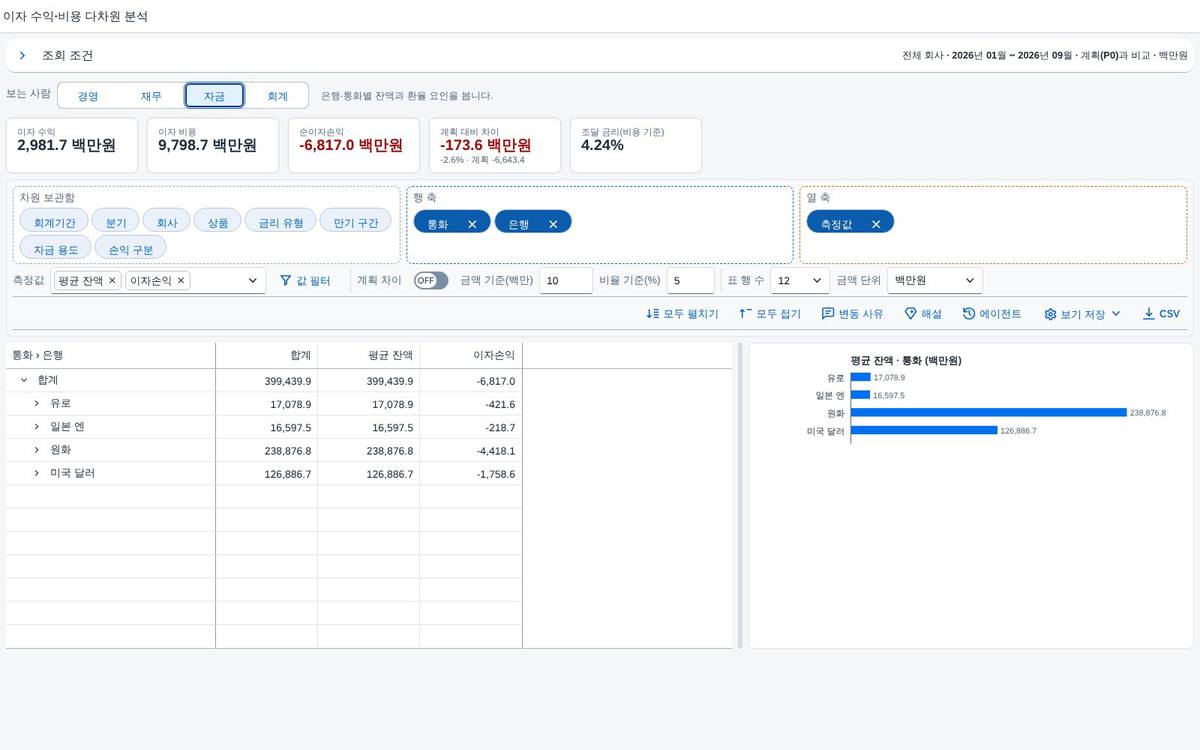Switch to the 회계 viewer tab
This screenshot has height=750, width=1200.
[277, 96]
